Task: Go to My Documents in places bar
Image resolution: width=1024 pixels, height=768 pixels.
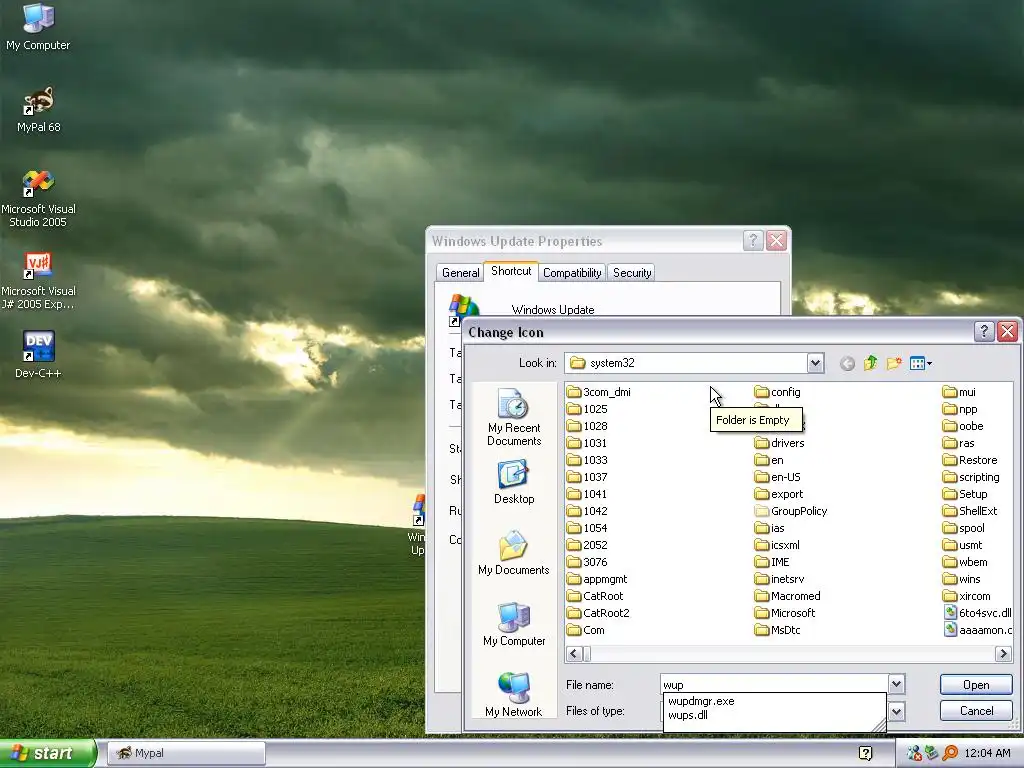Action: tap(514, 553)
